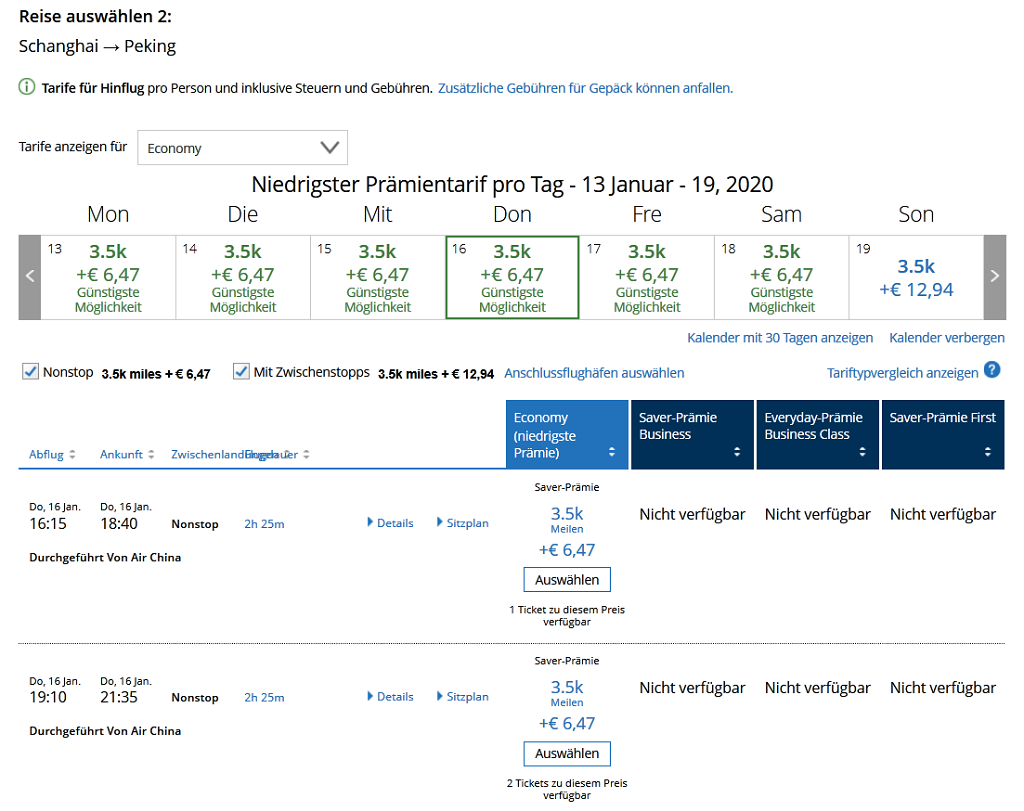Click the Anschlussflughäfen auswählen link
This screenshot has width=1024, height=811.
pos(594,373)
